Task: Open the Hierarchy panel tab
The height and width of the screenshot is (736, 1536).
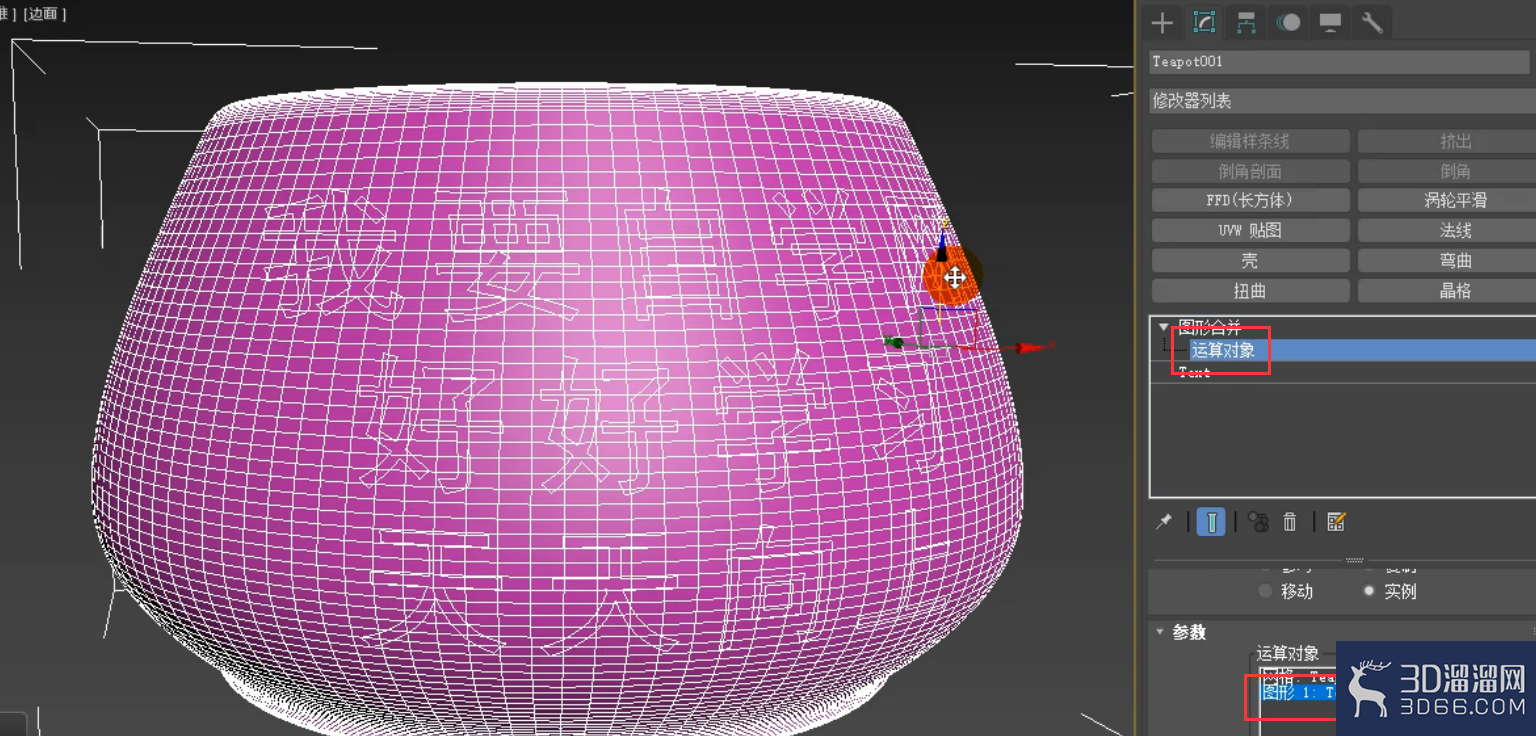Action: (x=1246, y=23)
